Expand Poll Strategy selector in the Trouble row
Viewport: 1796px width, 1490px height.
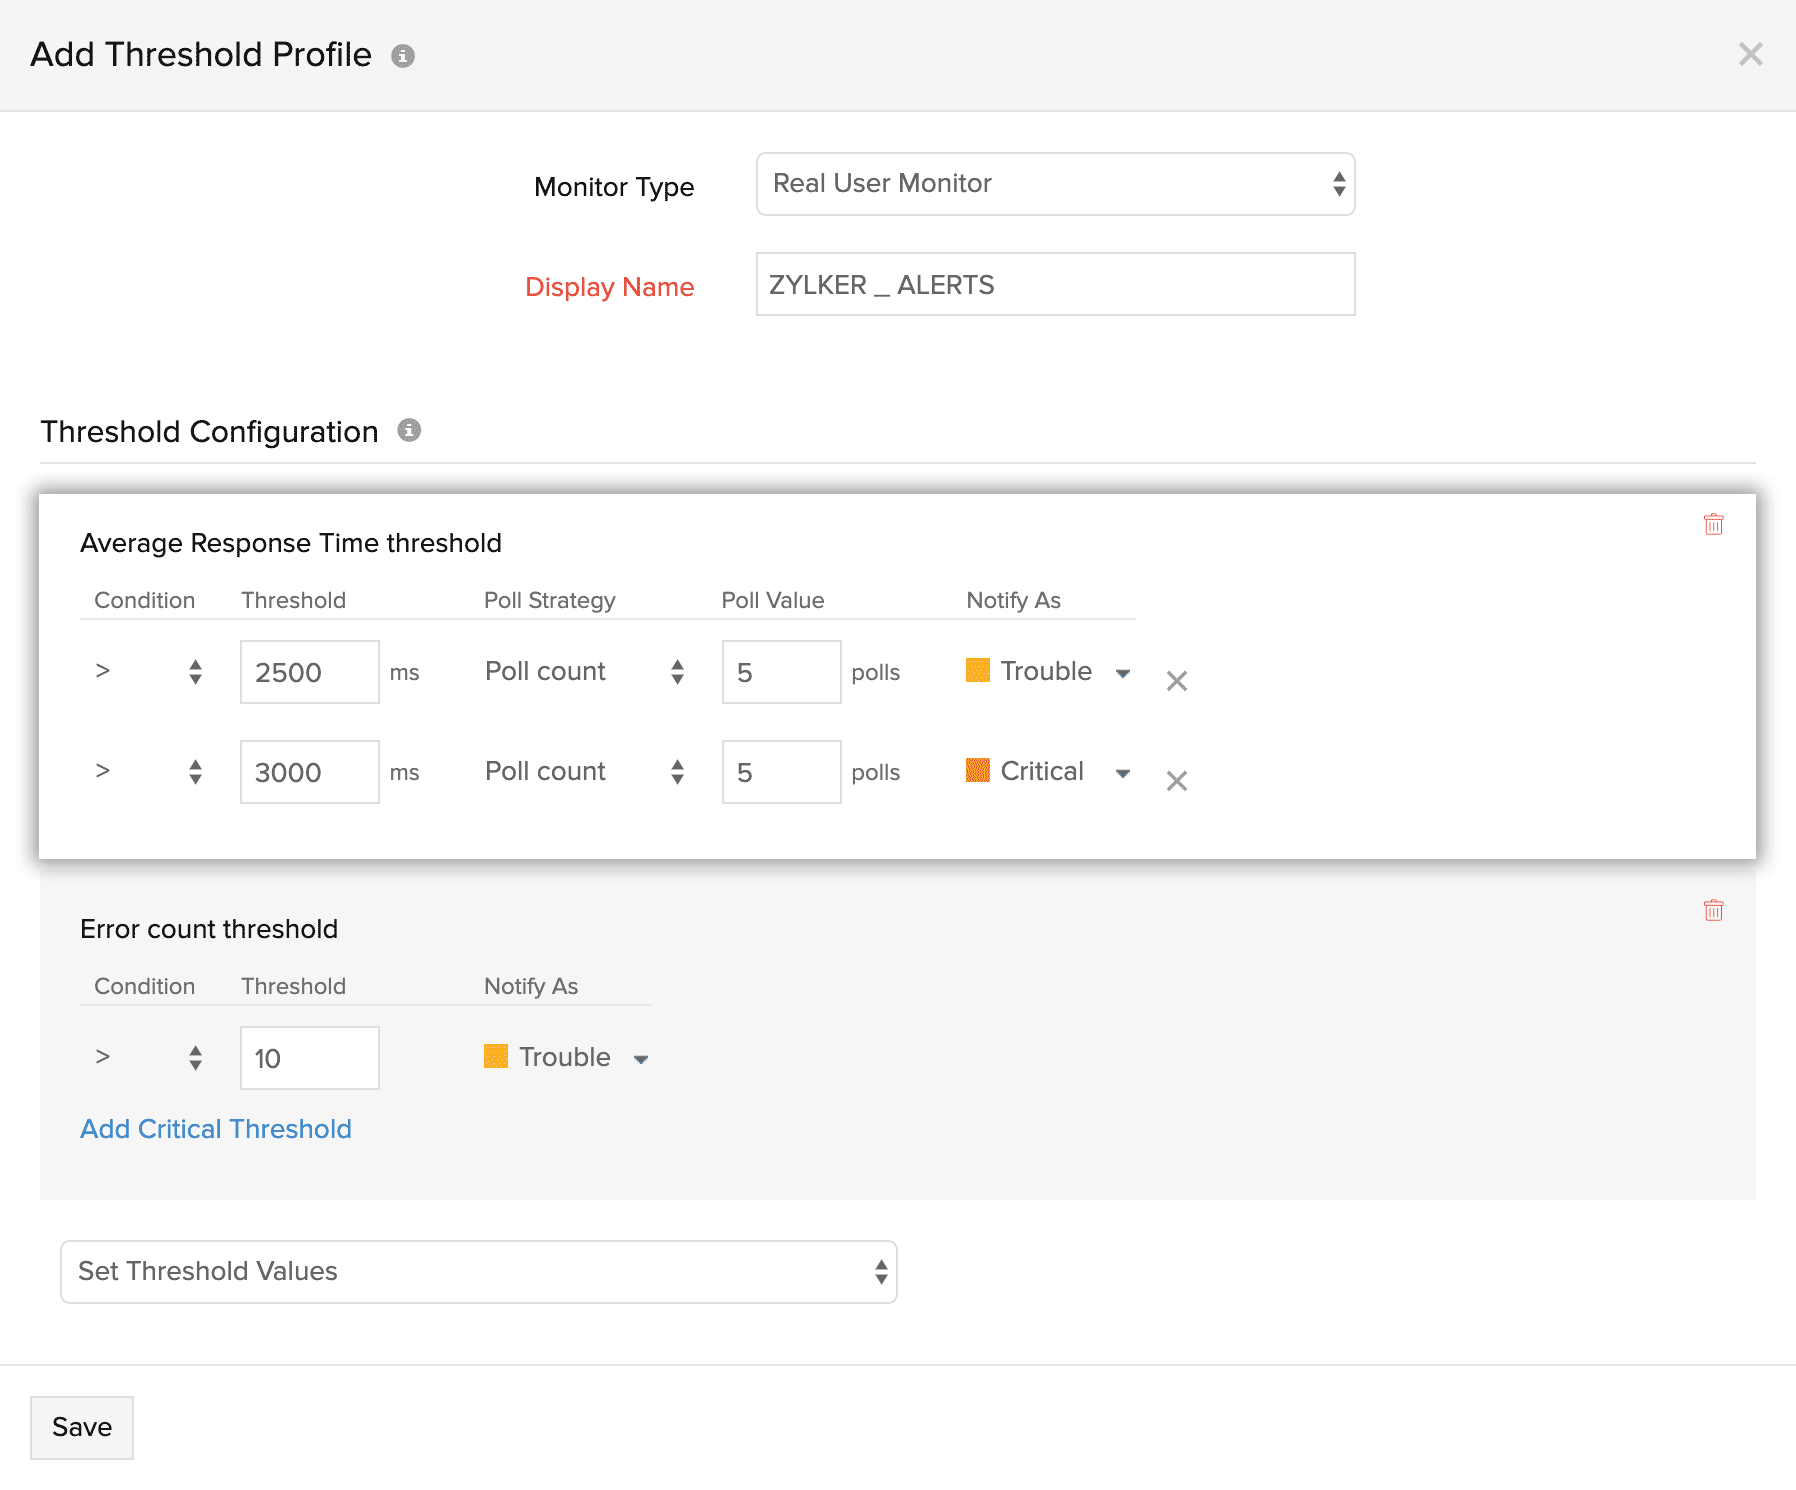tap(584, 672)
